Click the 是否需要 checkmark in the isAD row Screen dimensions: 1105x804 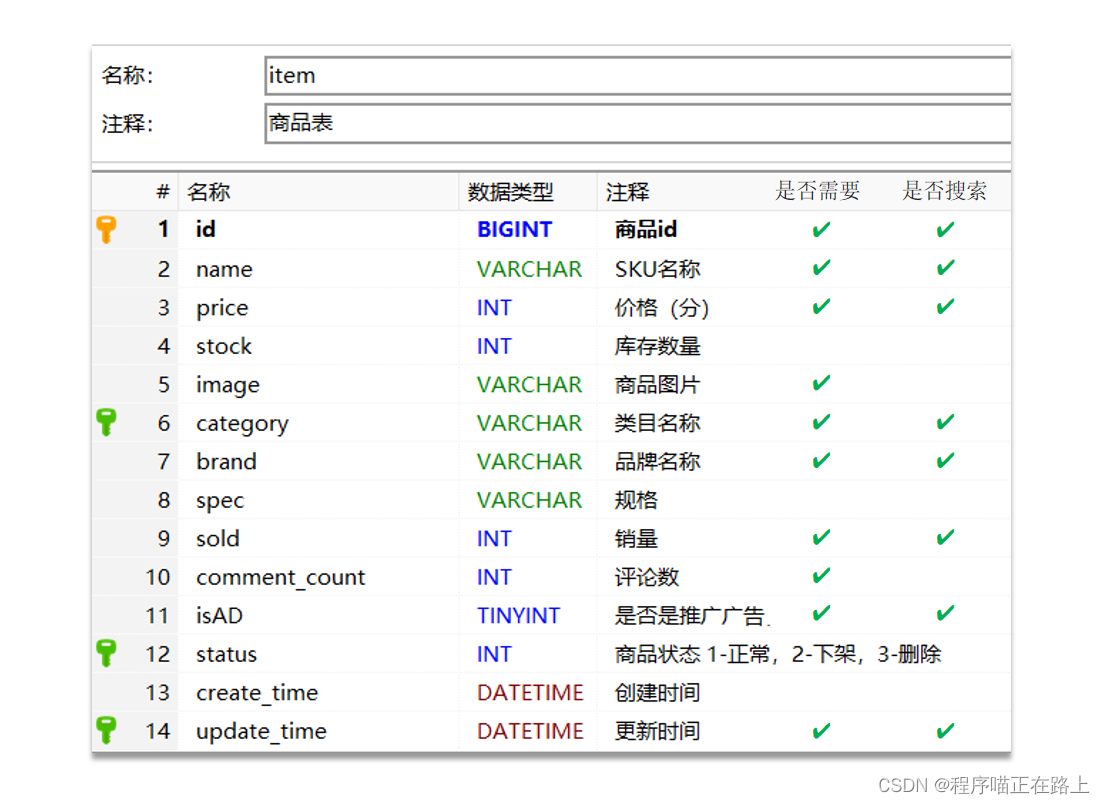pyautogui.click(x=821, y=614)
